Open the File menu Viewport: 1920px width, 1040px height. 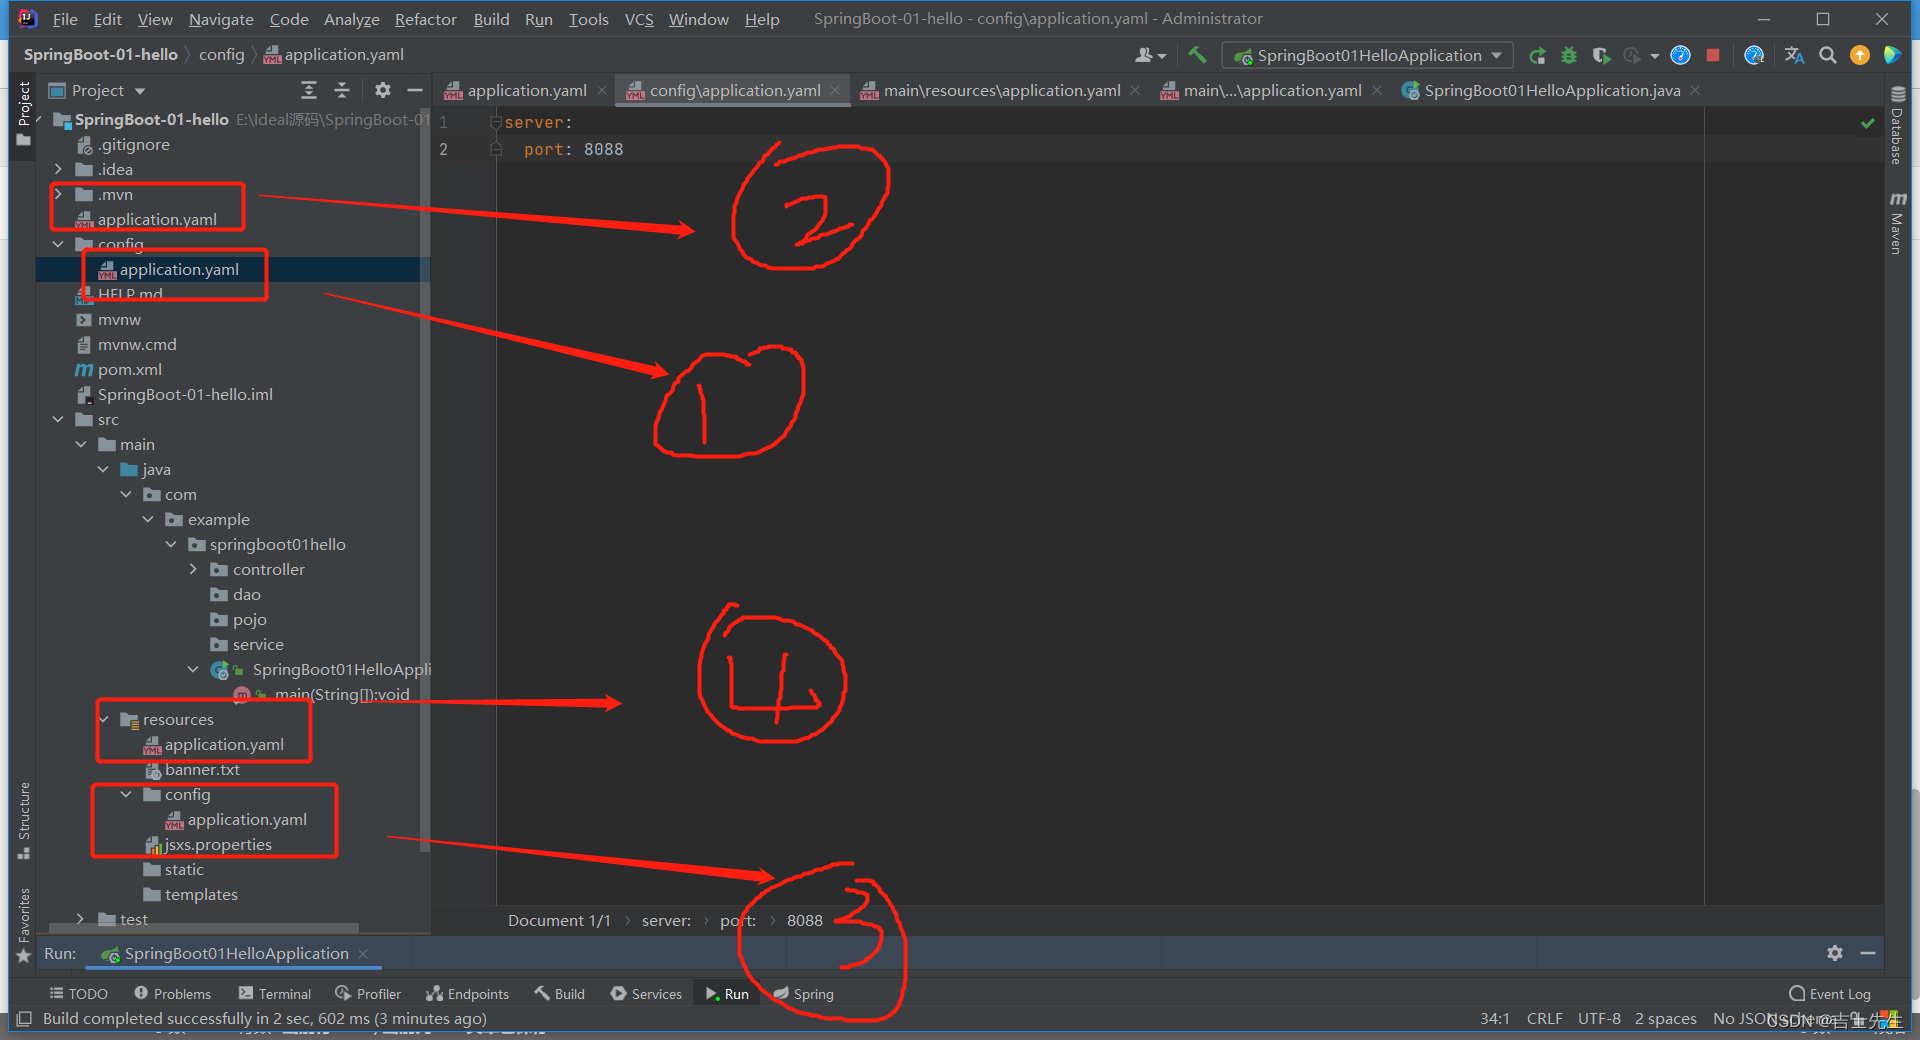click(65, 19)
